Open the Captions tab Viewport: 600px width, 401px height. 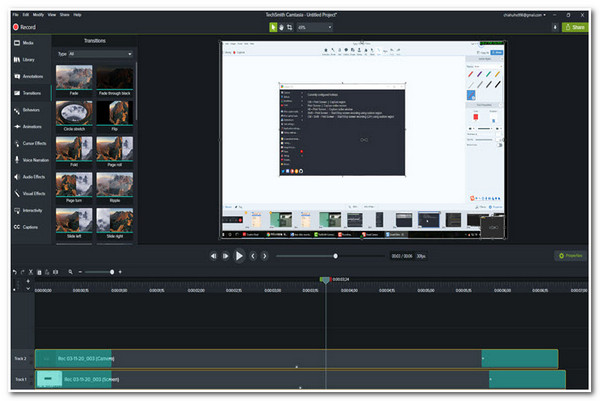(x=26, y=227)
